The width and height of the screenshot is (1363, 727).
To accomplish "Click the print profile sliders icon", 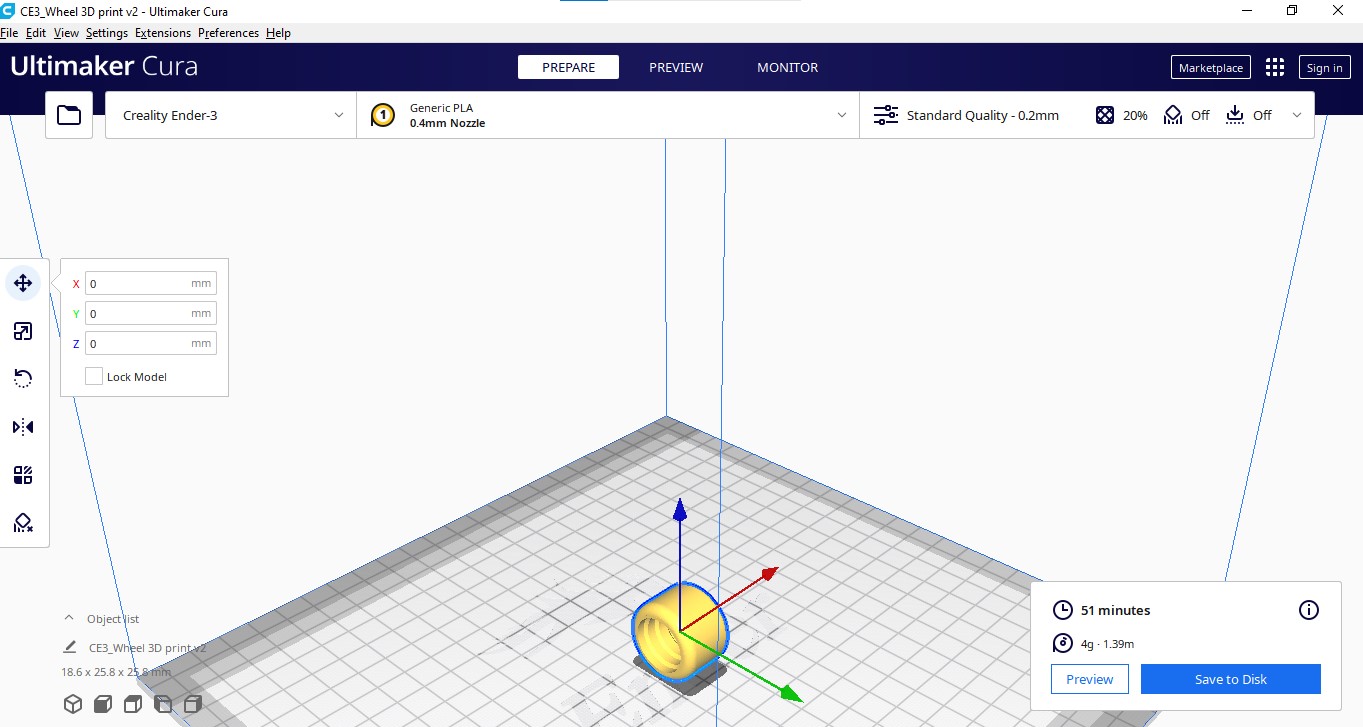I will 886,115.
